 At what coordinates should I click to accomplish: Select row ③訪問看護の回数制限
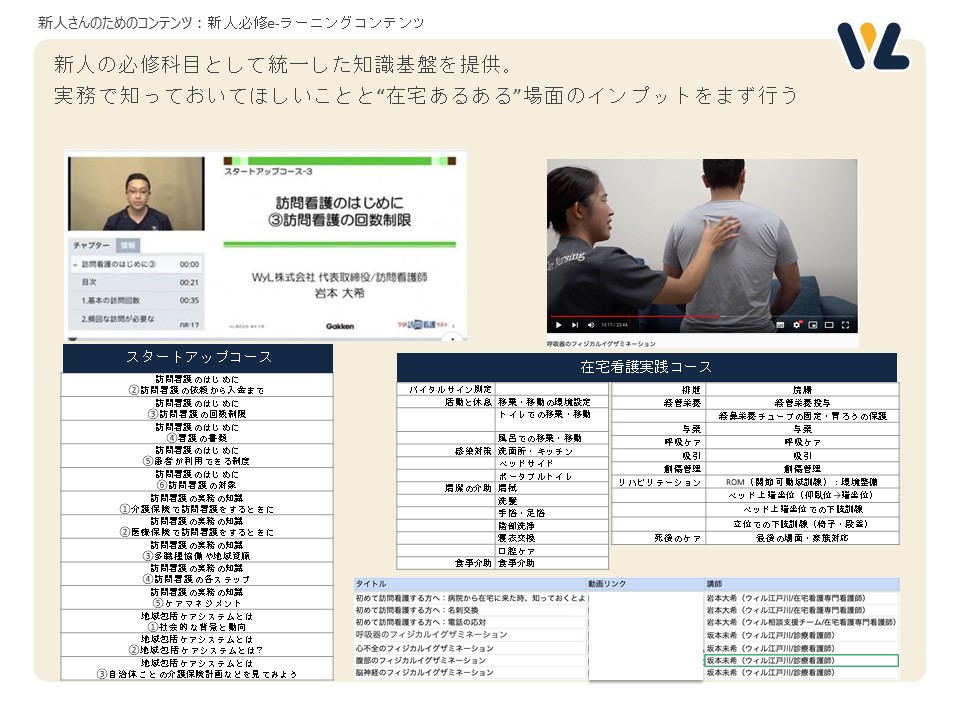click(x=197, y=409)
